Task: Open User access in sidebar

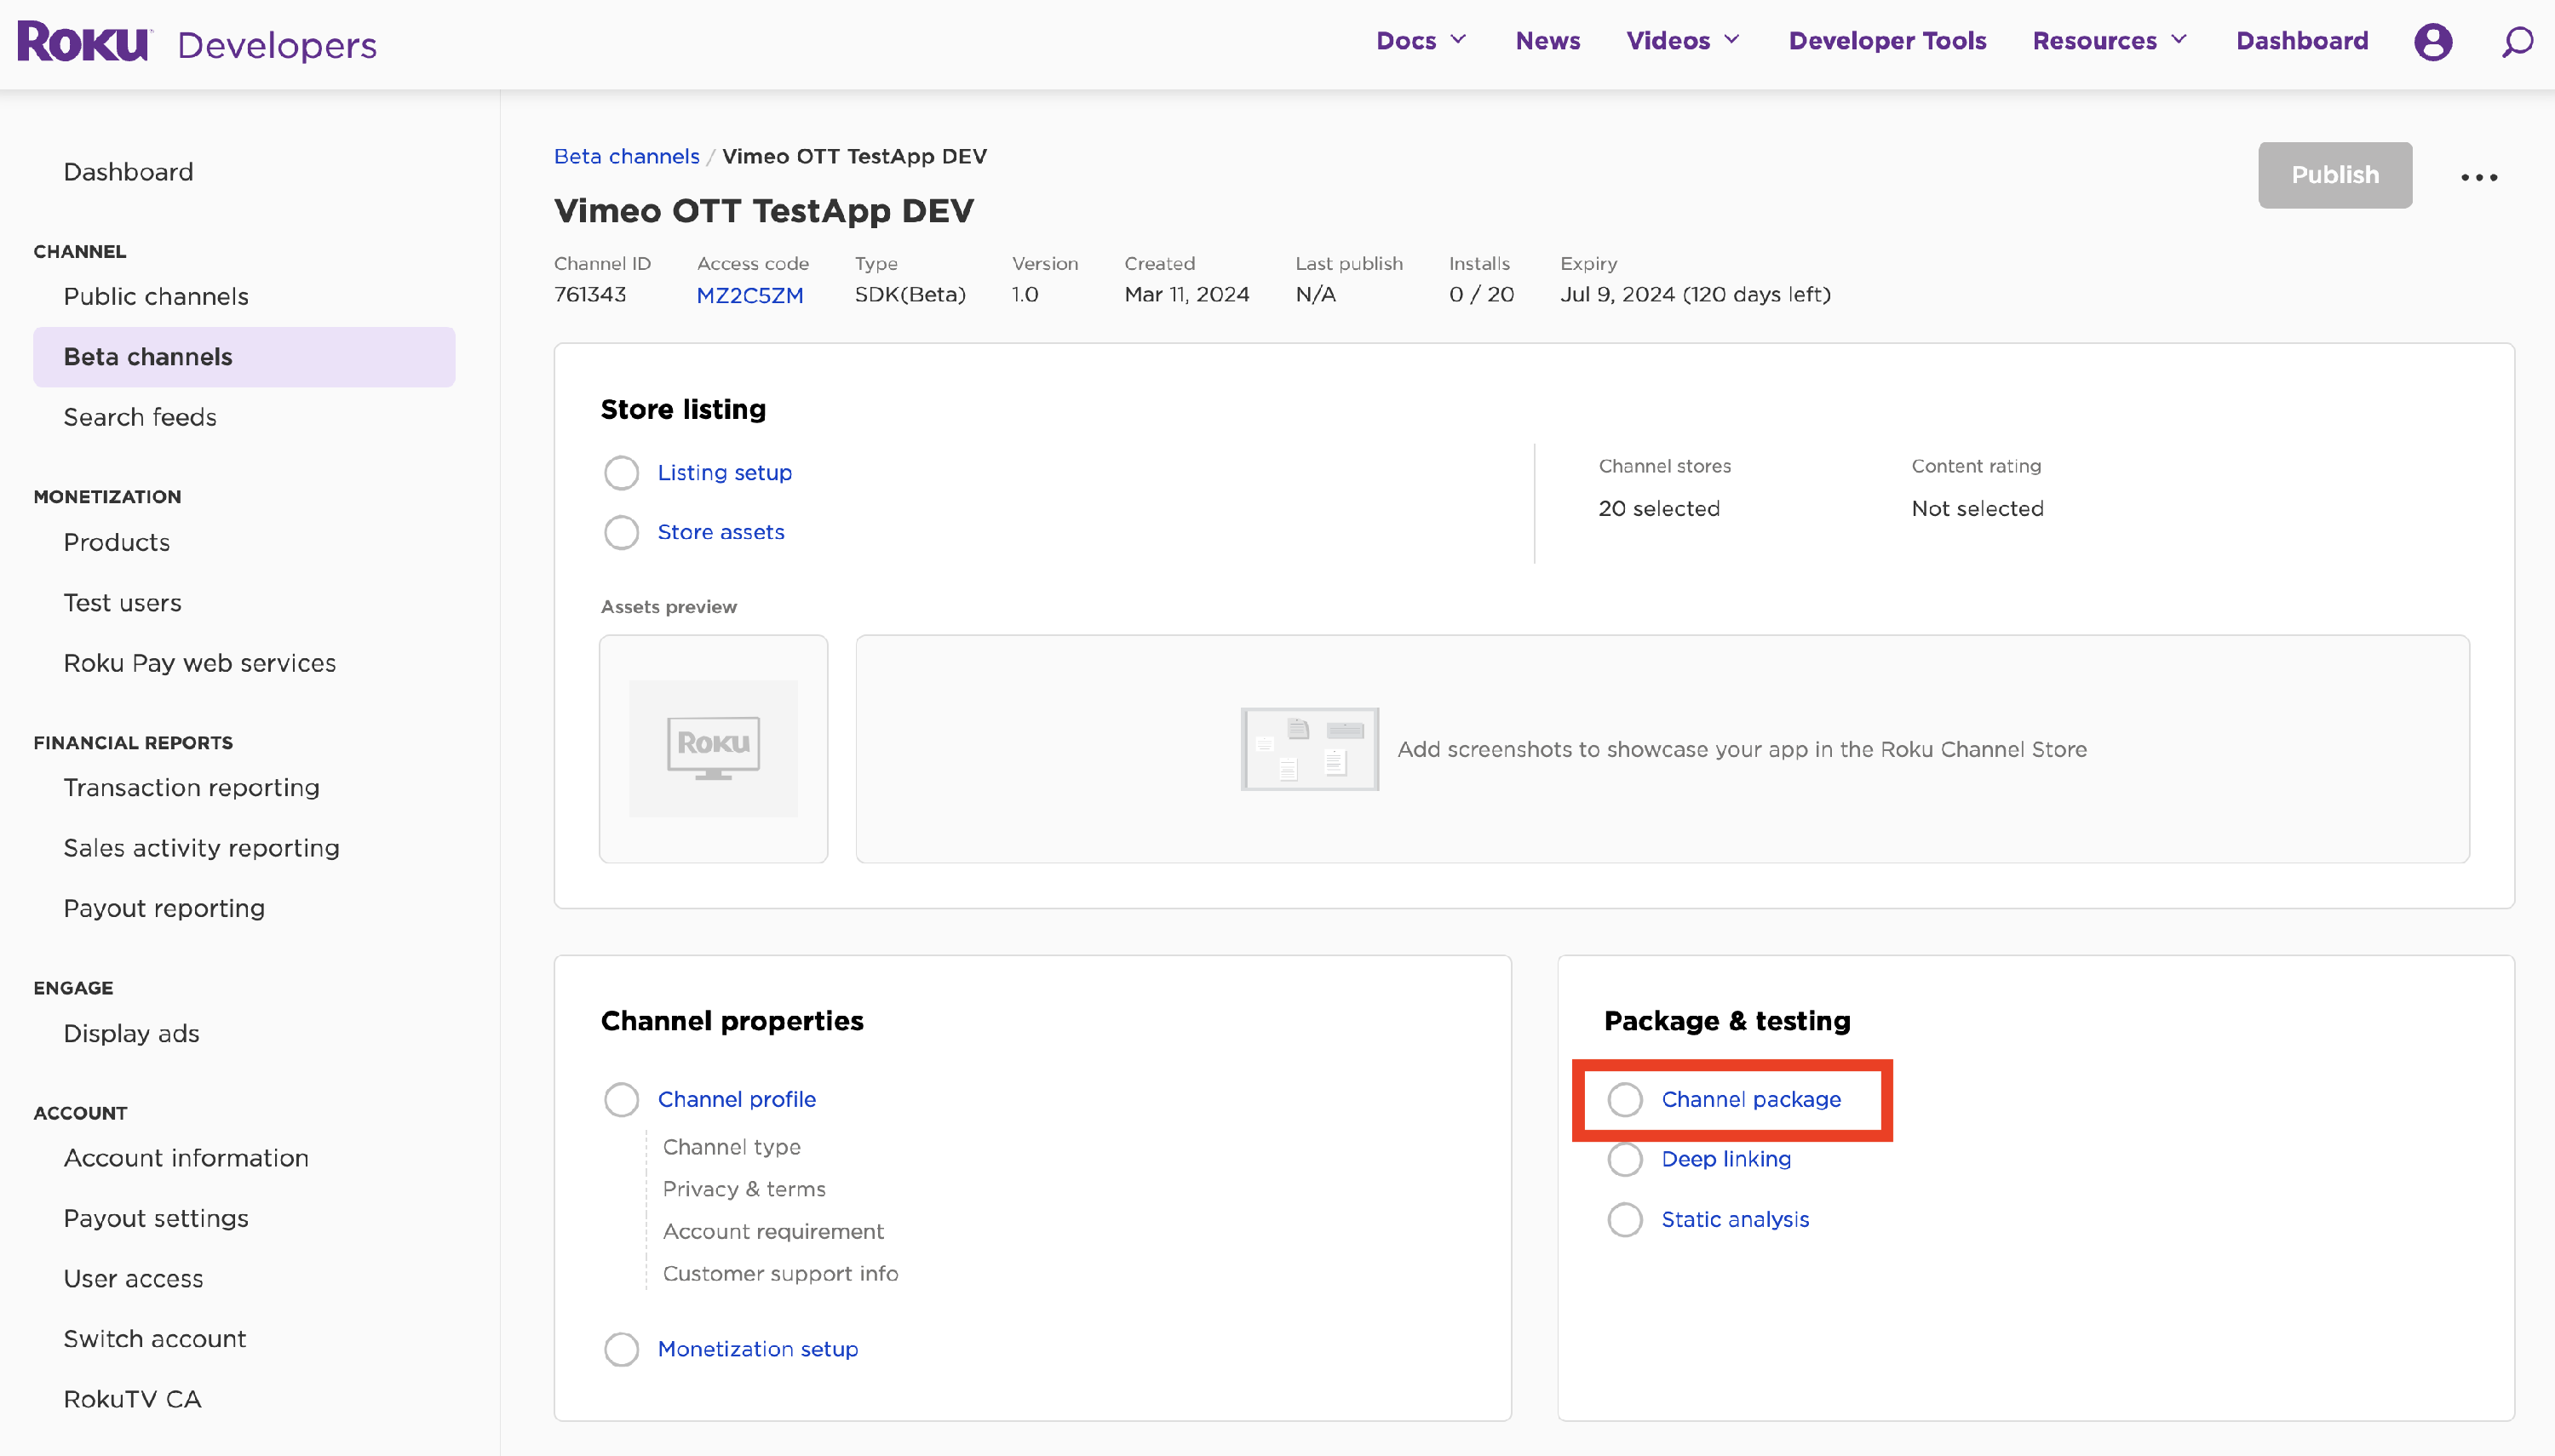Action: tap(133, 1279)
